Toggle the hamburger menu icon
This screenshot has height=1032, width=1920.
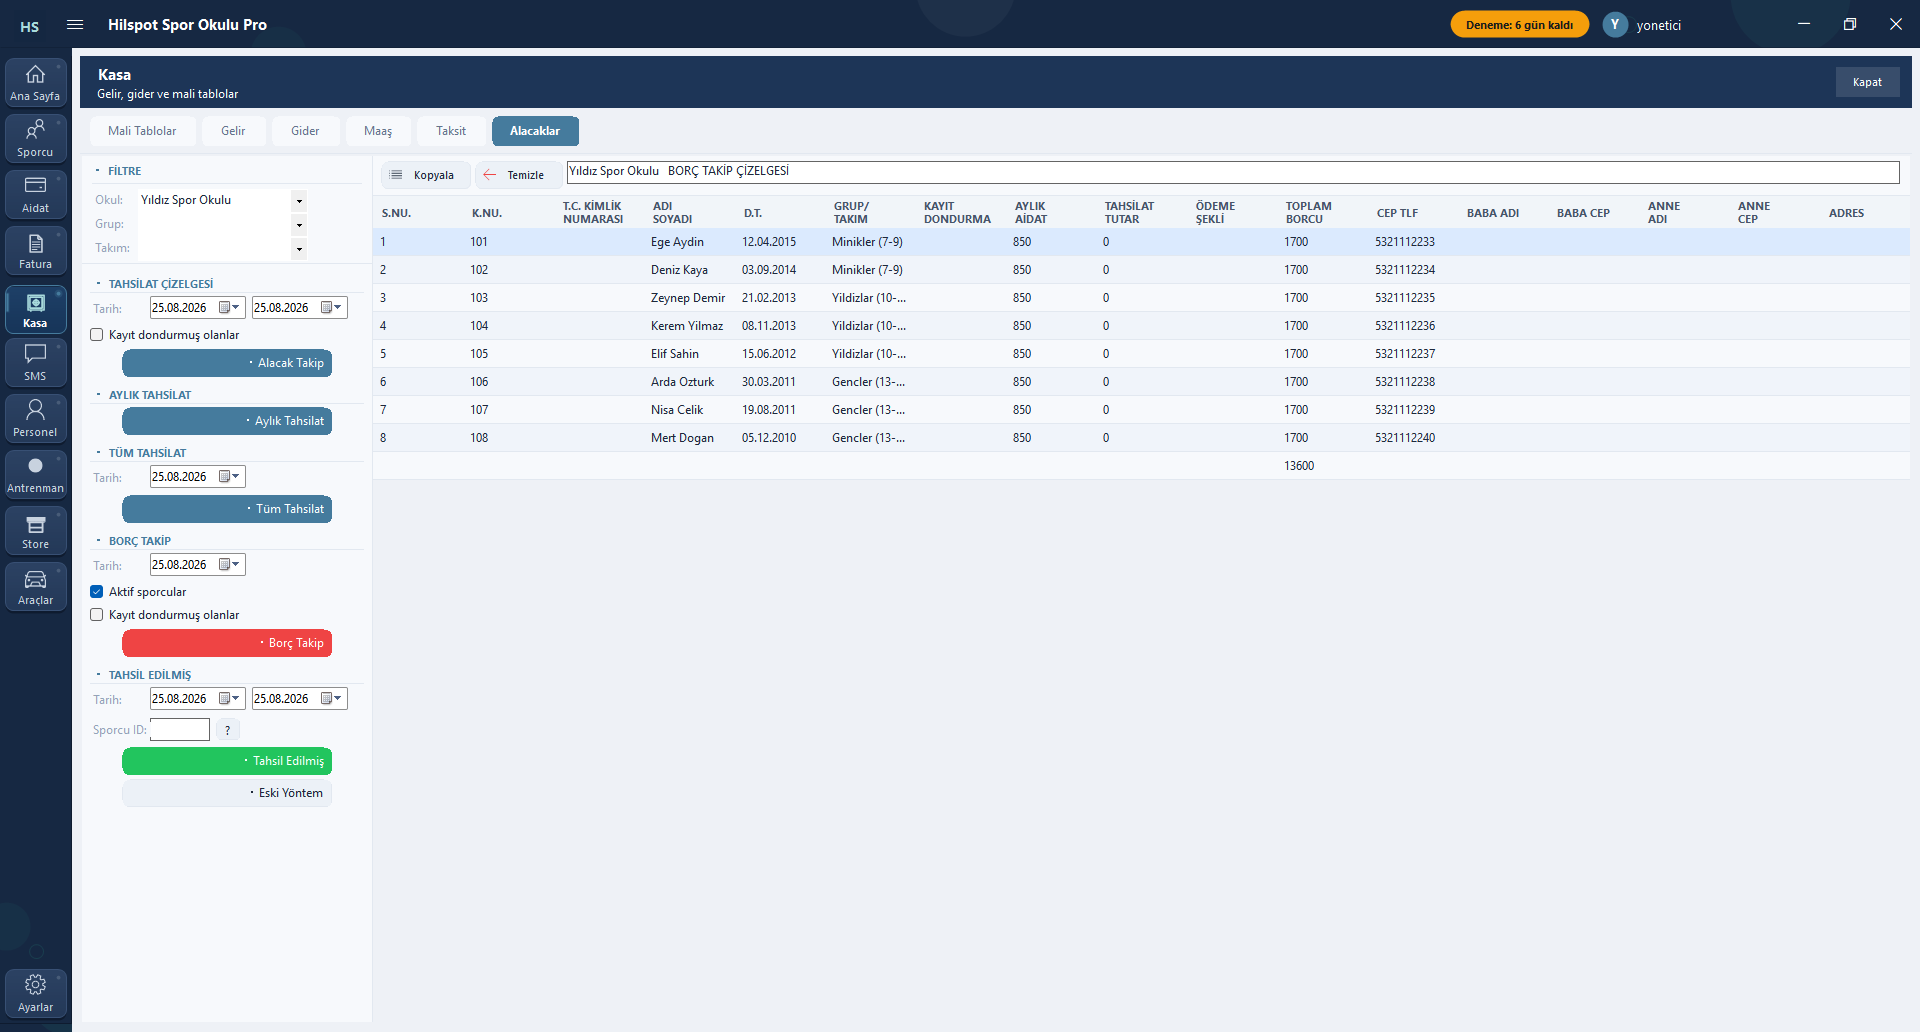(75, 25)
